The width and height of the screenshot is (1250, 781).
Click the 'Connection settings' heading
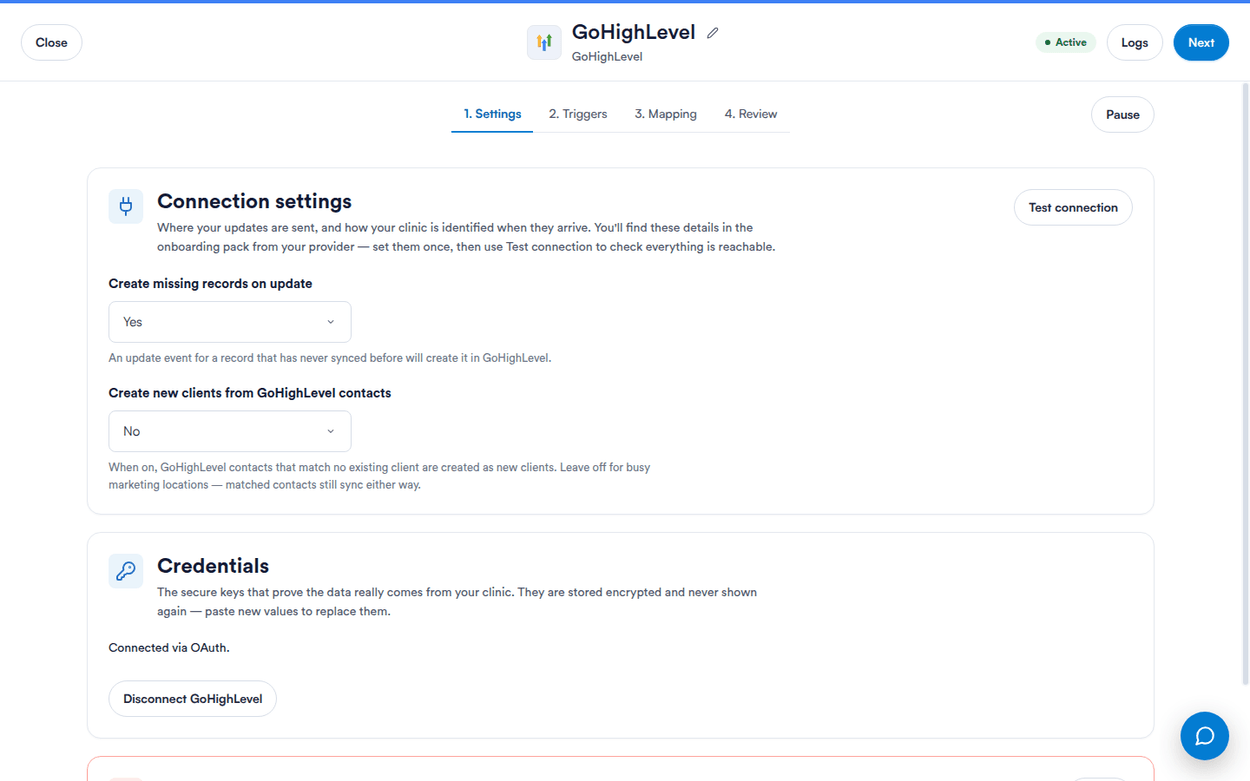pyautogui.click(x=254, y=201)
